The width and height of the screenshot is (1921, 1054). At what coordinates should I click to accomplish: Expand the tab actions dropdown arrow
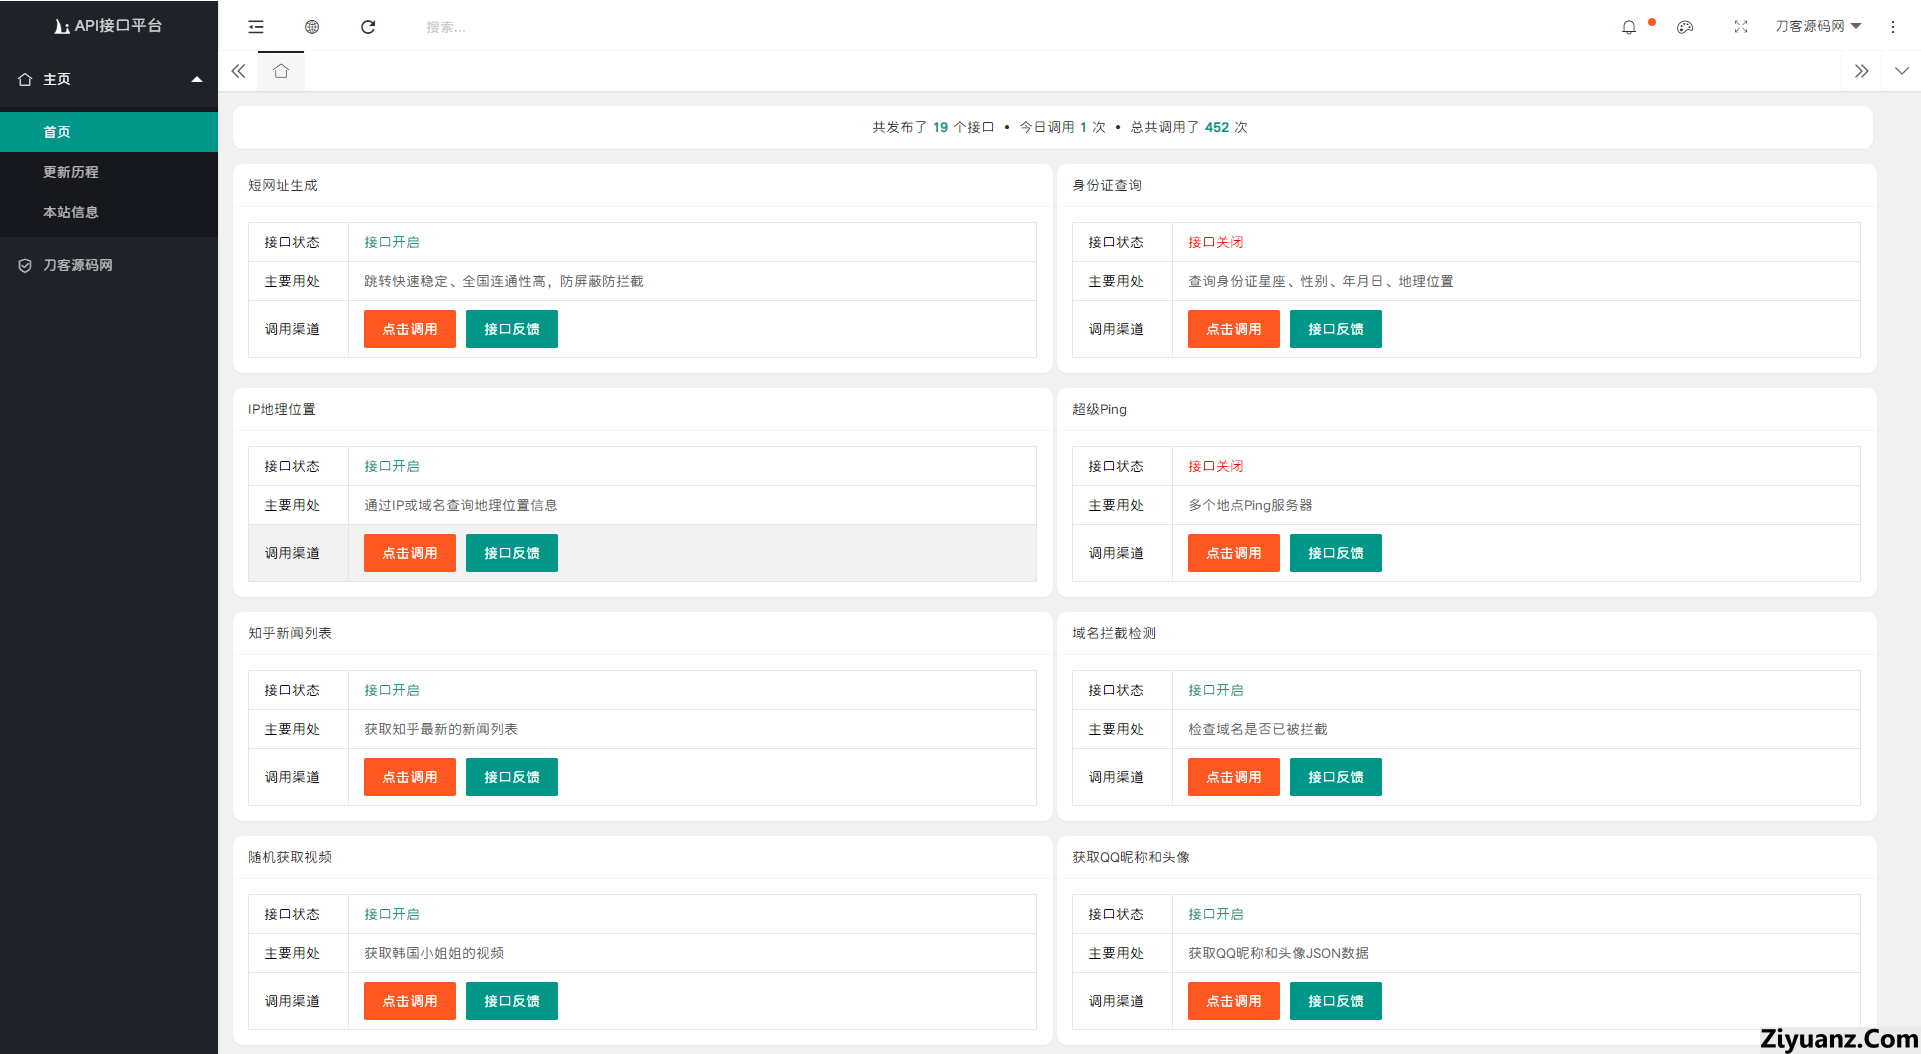click(1901, 71)
